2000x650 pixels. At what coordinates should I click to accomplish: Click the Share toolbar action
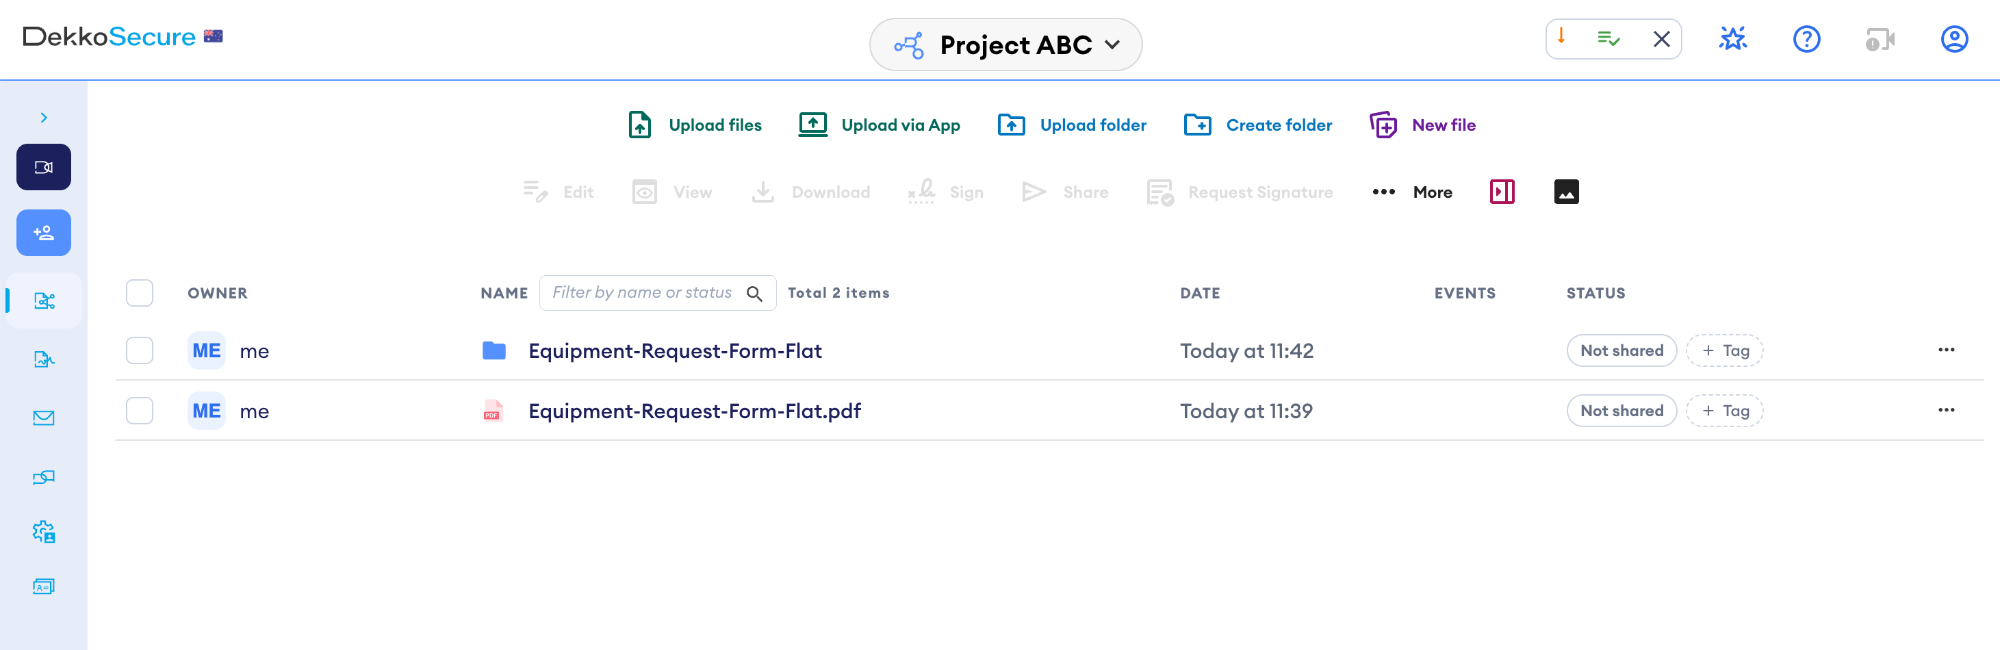[x=1065, y=192]
